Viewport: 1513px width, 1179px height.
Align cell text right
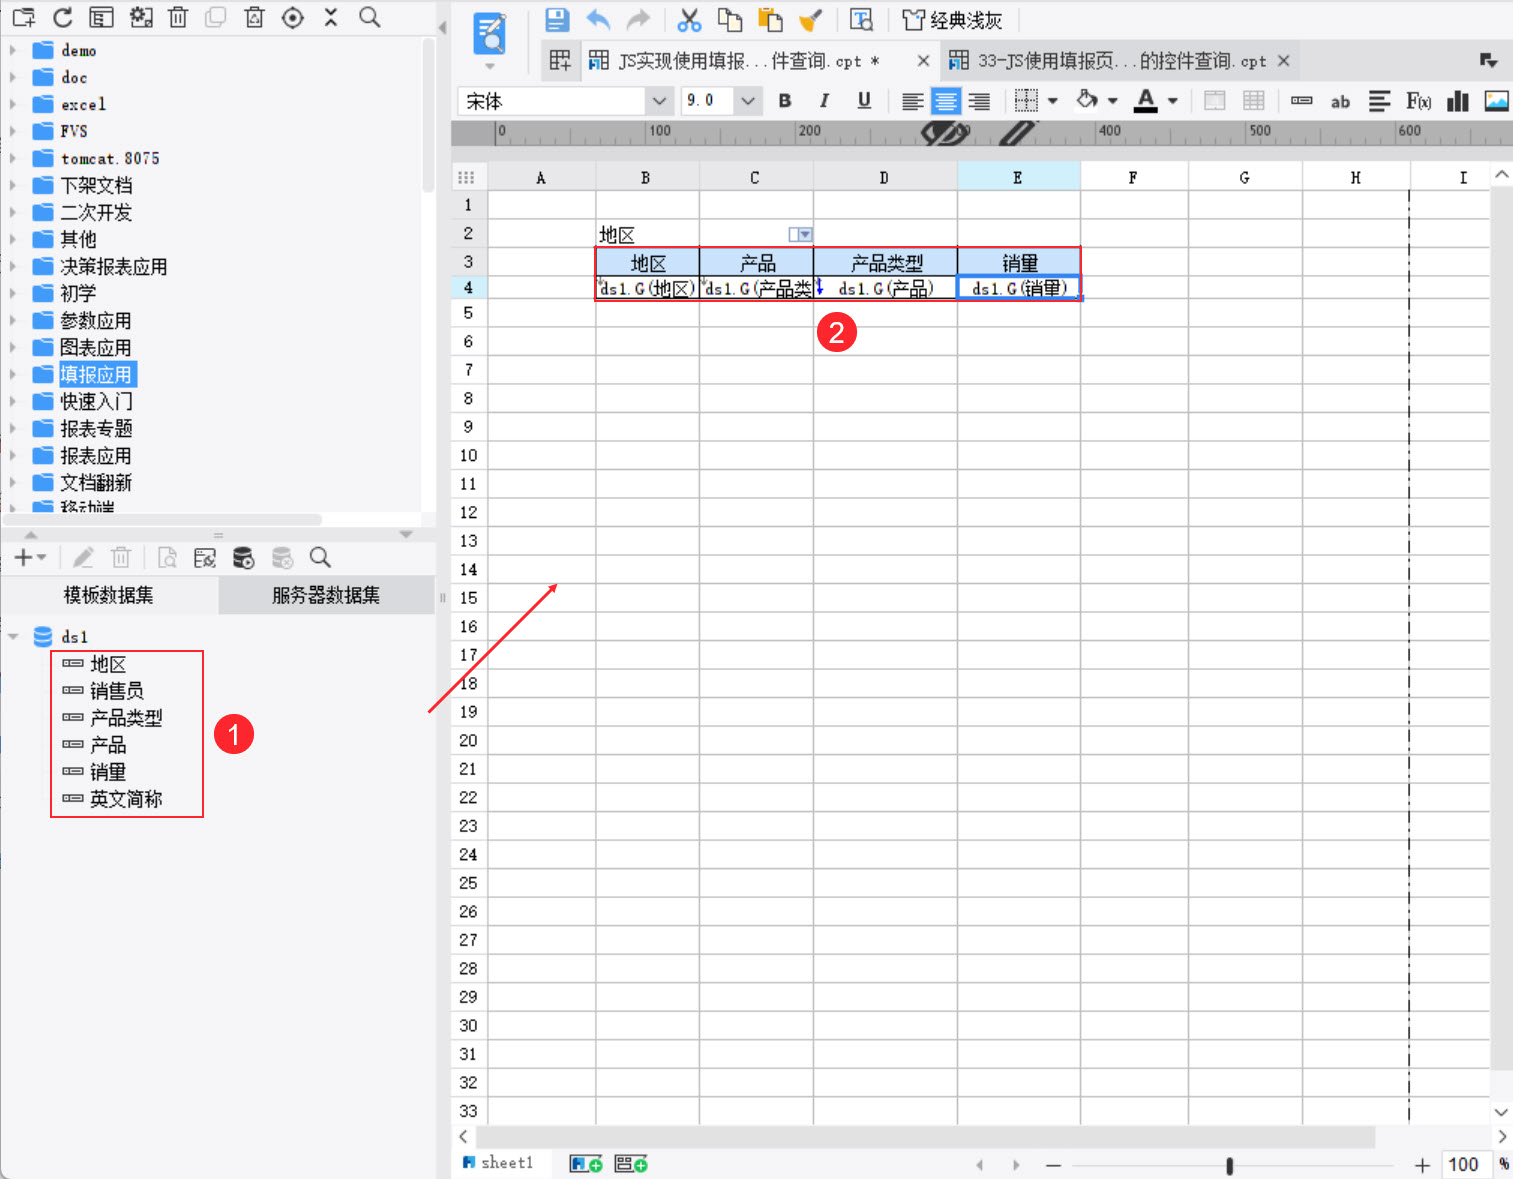(979, 101)
